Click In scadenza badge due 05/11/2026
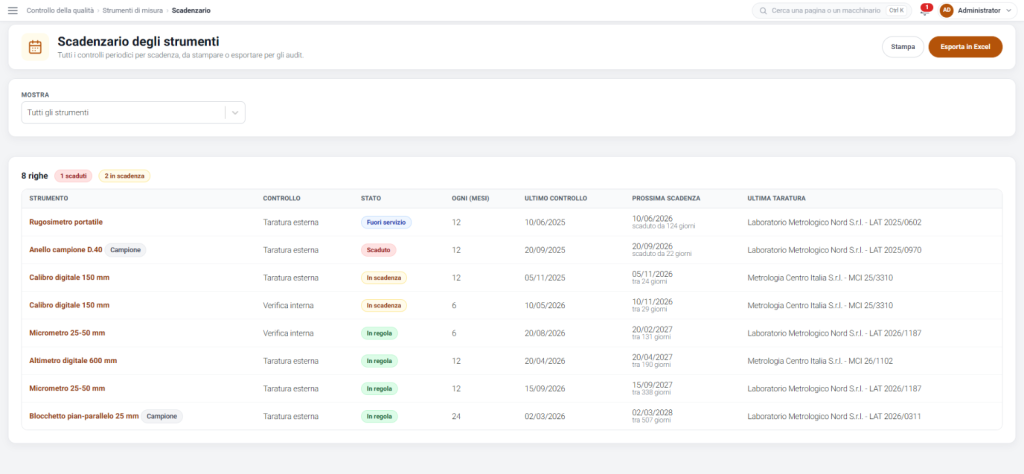The width and height of the screenshot is (1024, 474). 384,277
